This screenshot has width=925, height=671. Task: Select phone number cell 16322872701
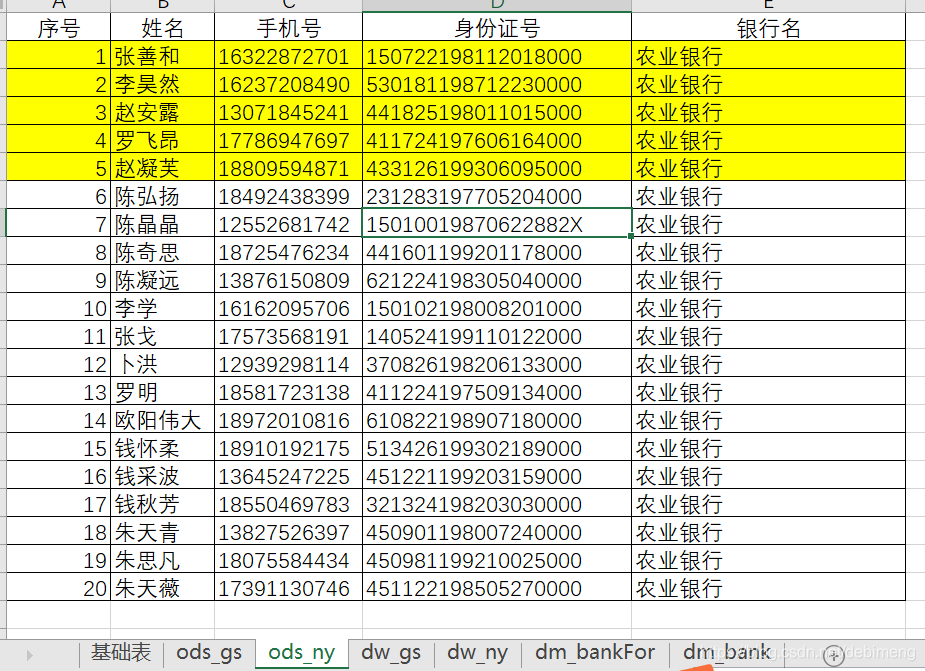(x=288, y=55)
